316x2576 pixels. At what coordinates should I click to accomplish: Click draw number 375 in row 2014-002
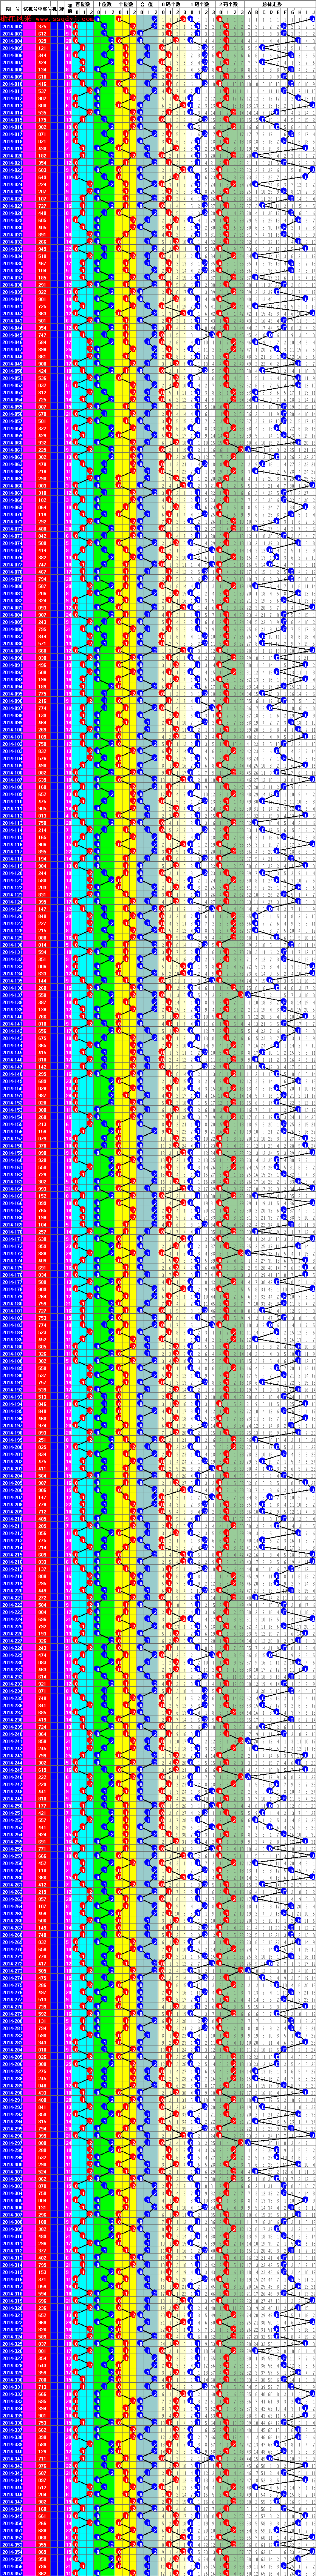[42, 26]
